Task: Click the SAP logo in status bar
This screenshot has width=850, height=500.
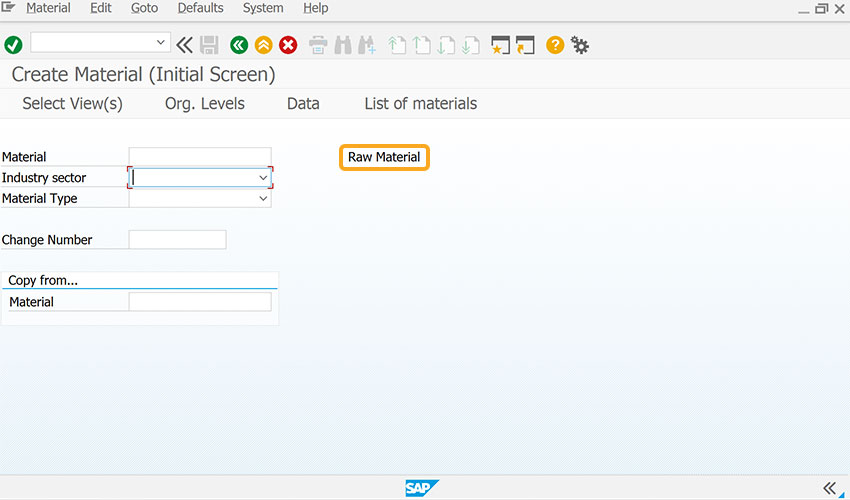Action: [x=422, y=488]
